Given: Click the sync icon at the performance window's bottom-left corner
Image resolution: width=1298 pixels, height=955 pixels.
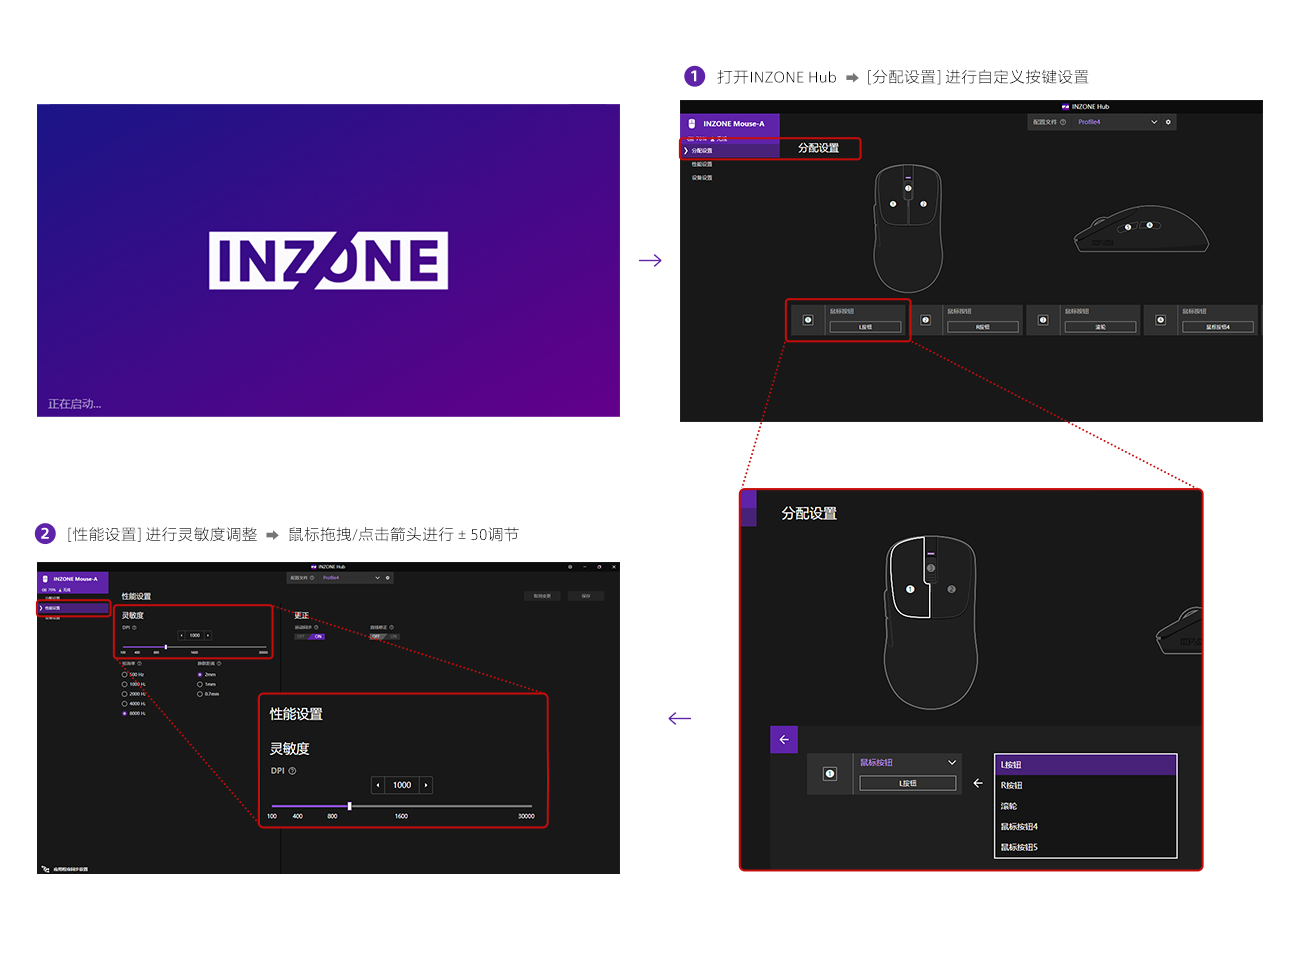Looking at the screenshot, I should pos(45,869).
